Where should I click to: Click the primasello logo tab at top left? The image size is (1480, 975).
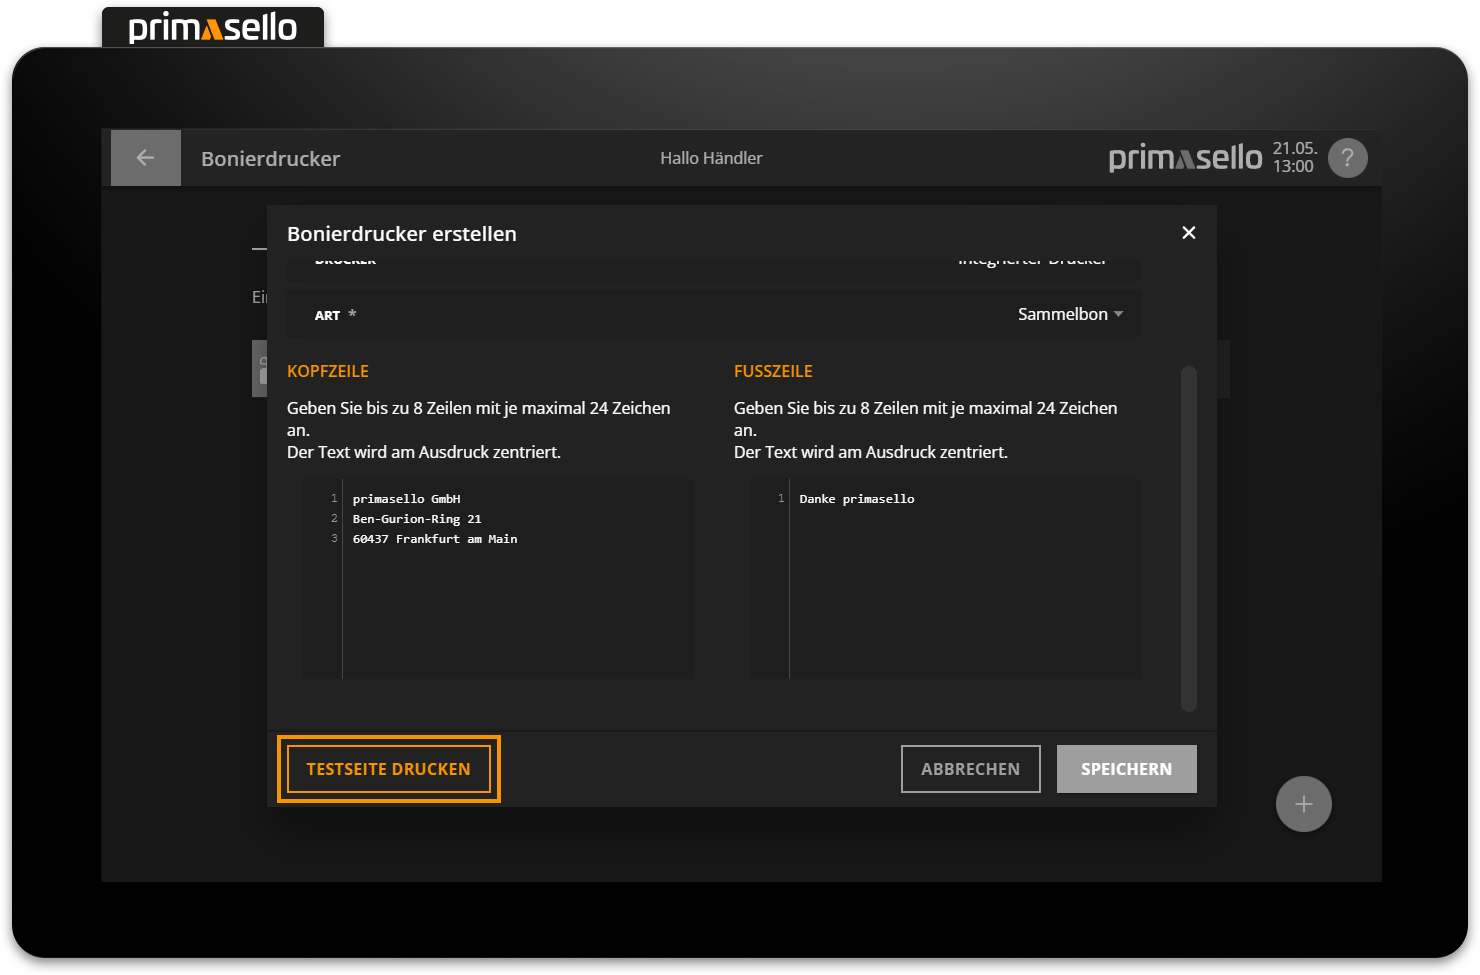tap(213, 27)
